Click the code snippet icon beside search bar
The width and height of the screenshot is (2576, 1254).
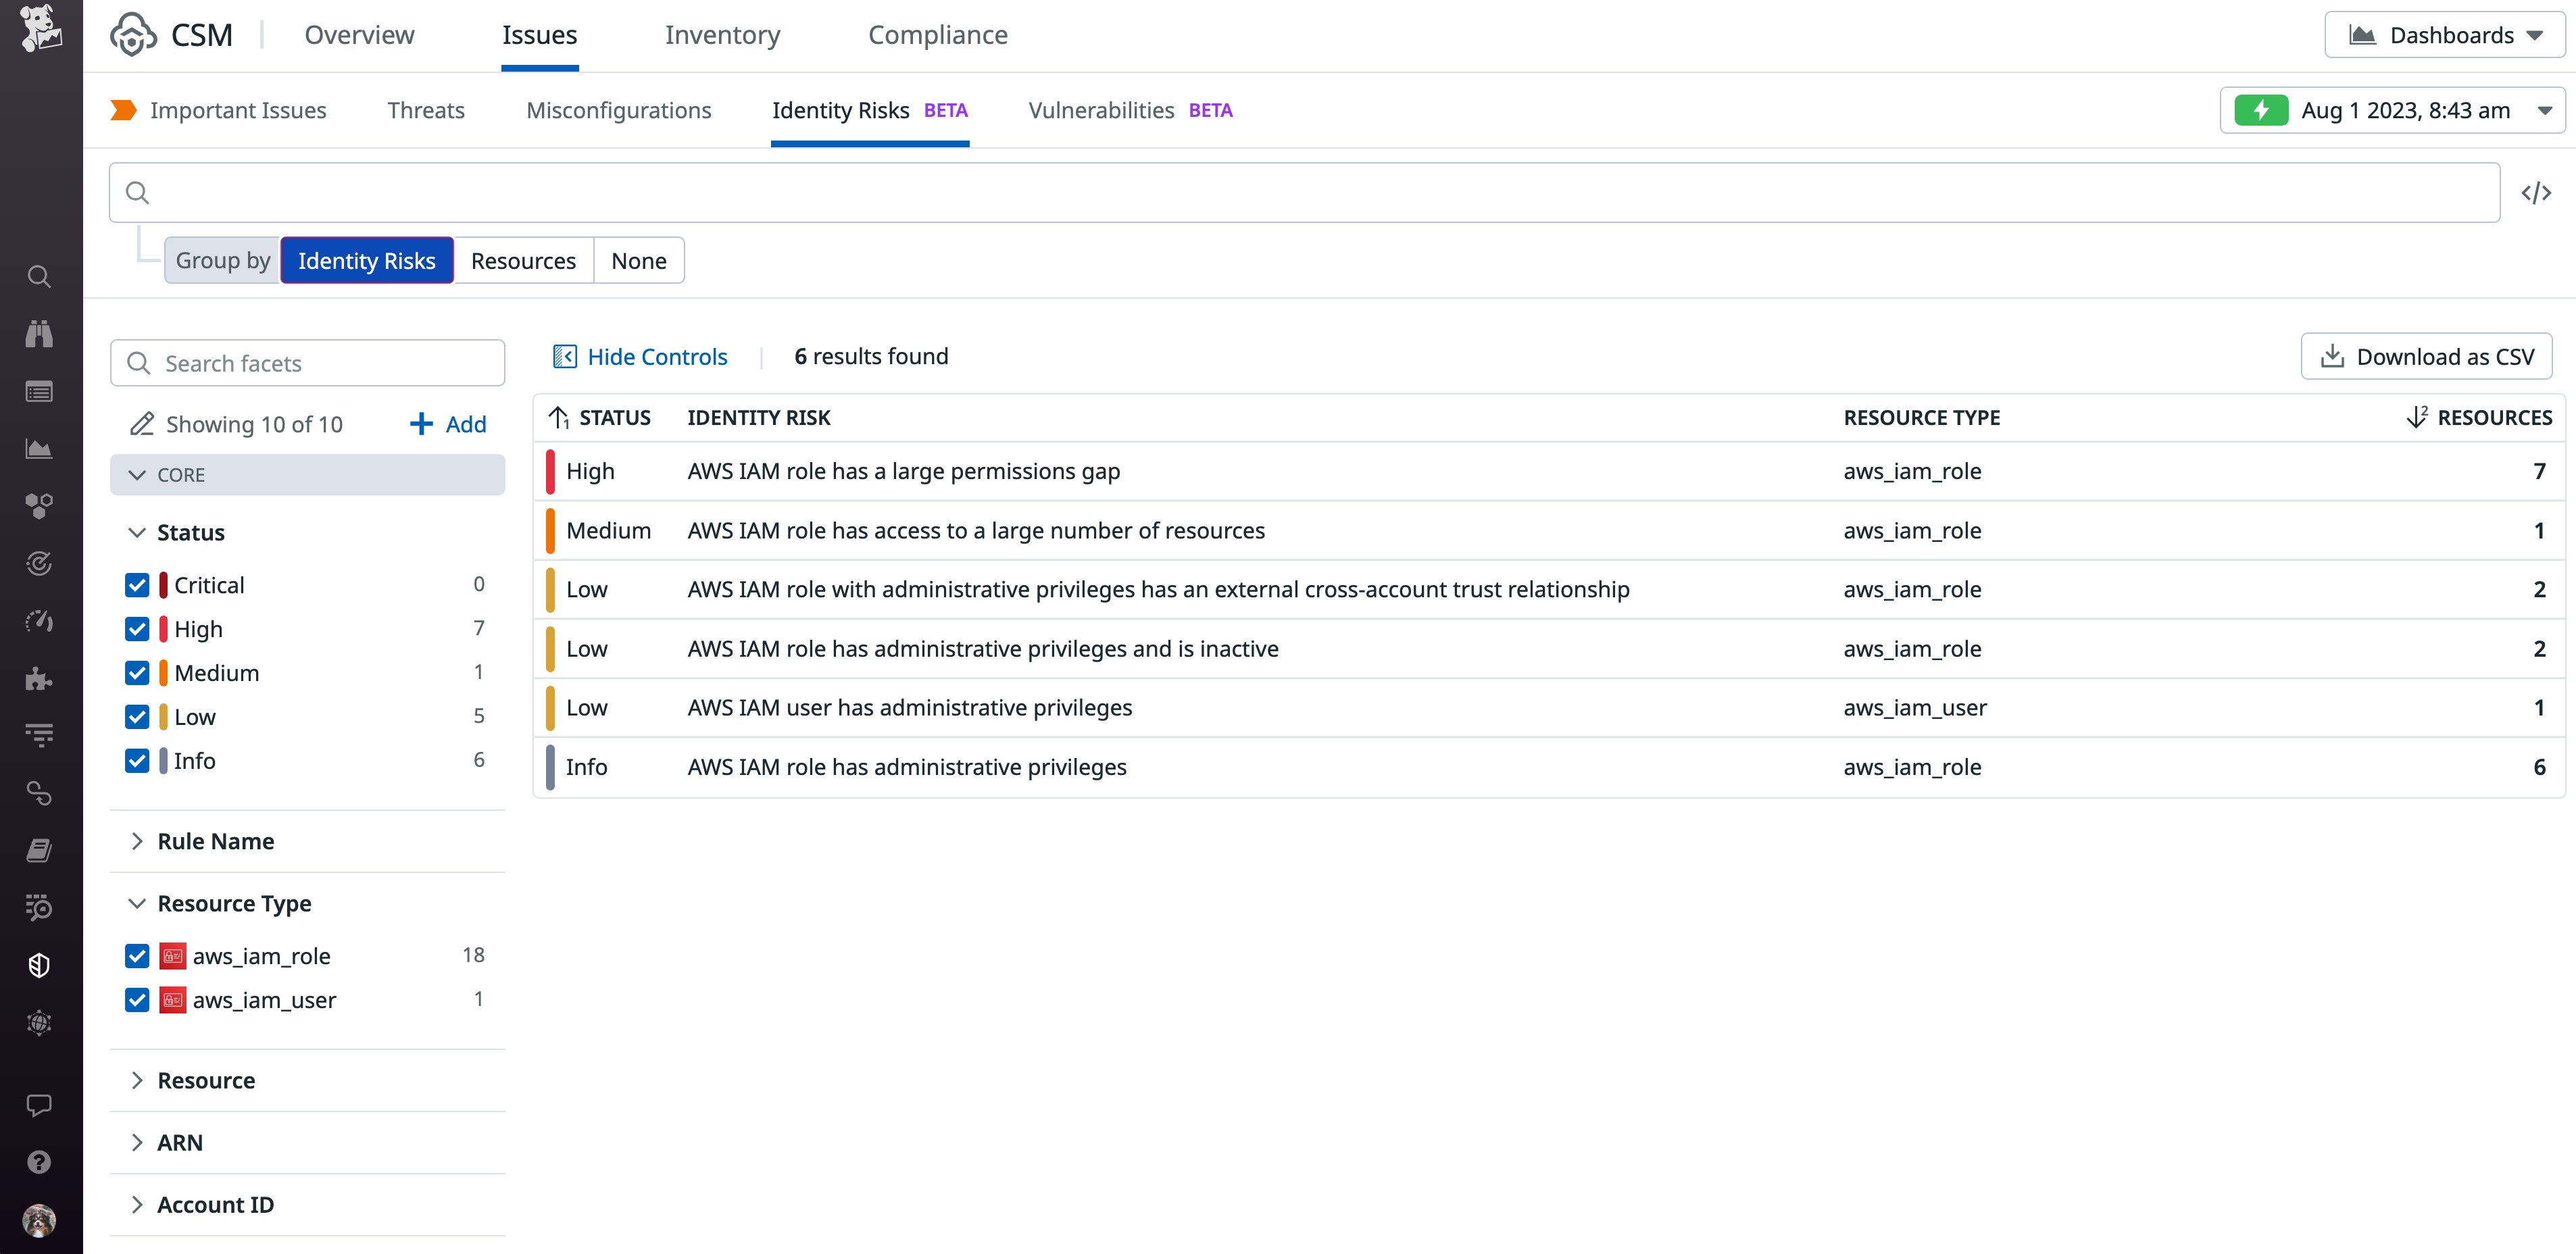pos(2536,193)
